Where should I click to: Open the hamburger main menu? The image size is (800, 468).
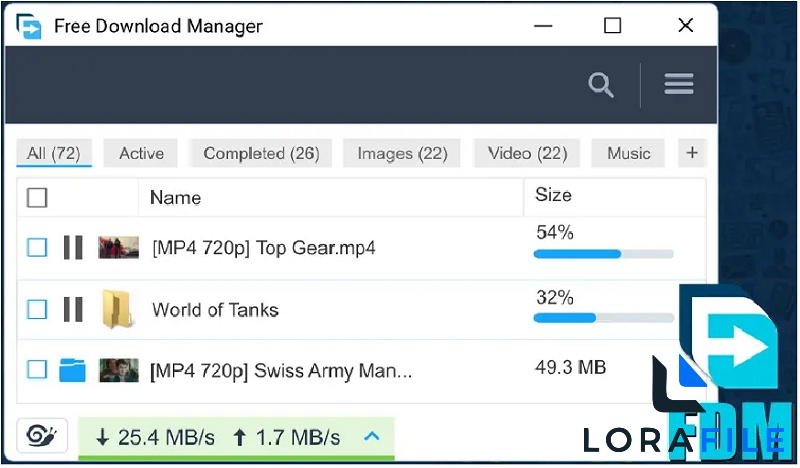(679, 84)
